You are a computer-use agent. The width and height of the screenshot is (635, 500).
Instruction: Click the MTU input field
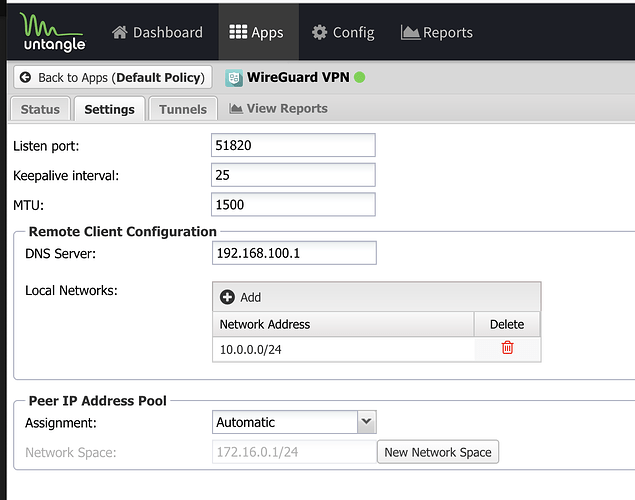coord(293,204)
